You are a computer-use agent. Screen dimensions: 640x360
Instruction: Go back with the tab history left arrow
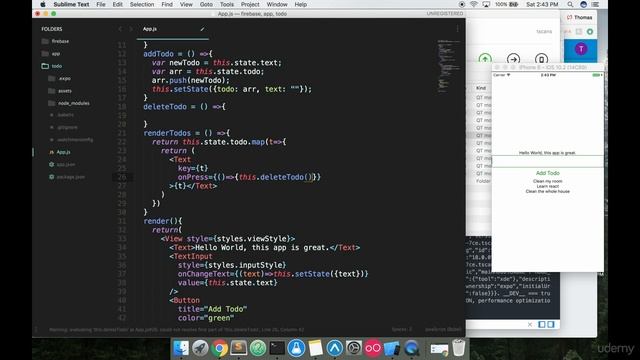point(120,29)
